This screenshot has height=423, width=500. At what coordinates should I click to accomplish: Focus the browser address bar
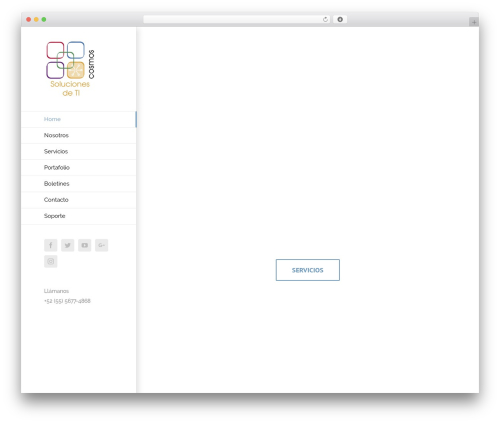237,19
